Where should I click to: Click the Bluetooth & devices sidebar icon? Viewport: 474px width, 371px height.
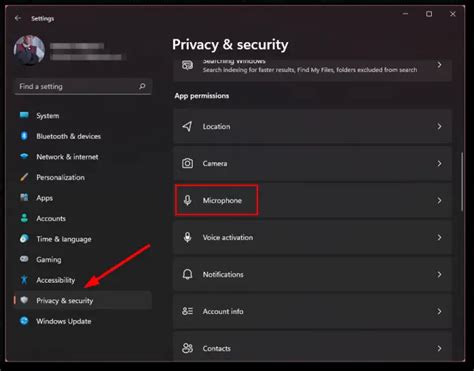coord(24,136)
